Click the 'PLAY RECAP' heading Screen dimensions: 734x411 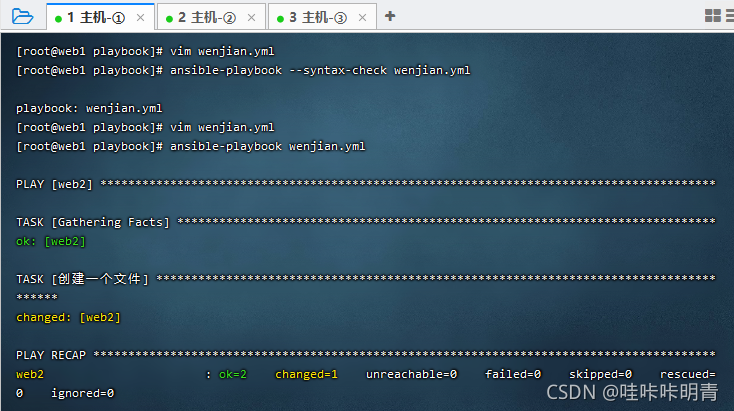click(51, 355)
